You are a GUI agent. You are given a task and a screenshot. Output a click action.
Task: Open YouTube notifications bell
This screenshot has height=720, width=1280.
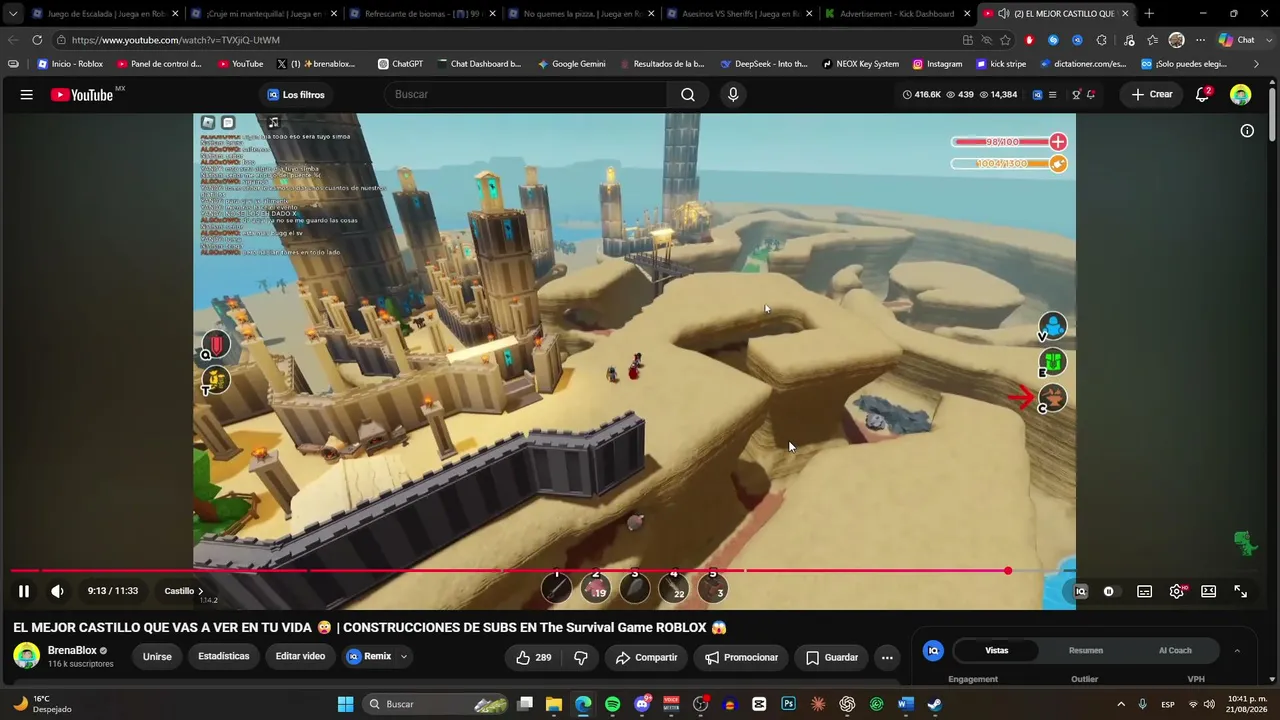[1203, 95]
